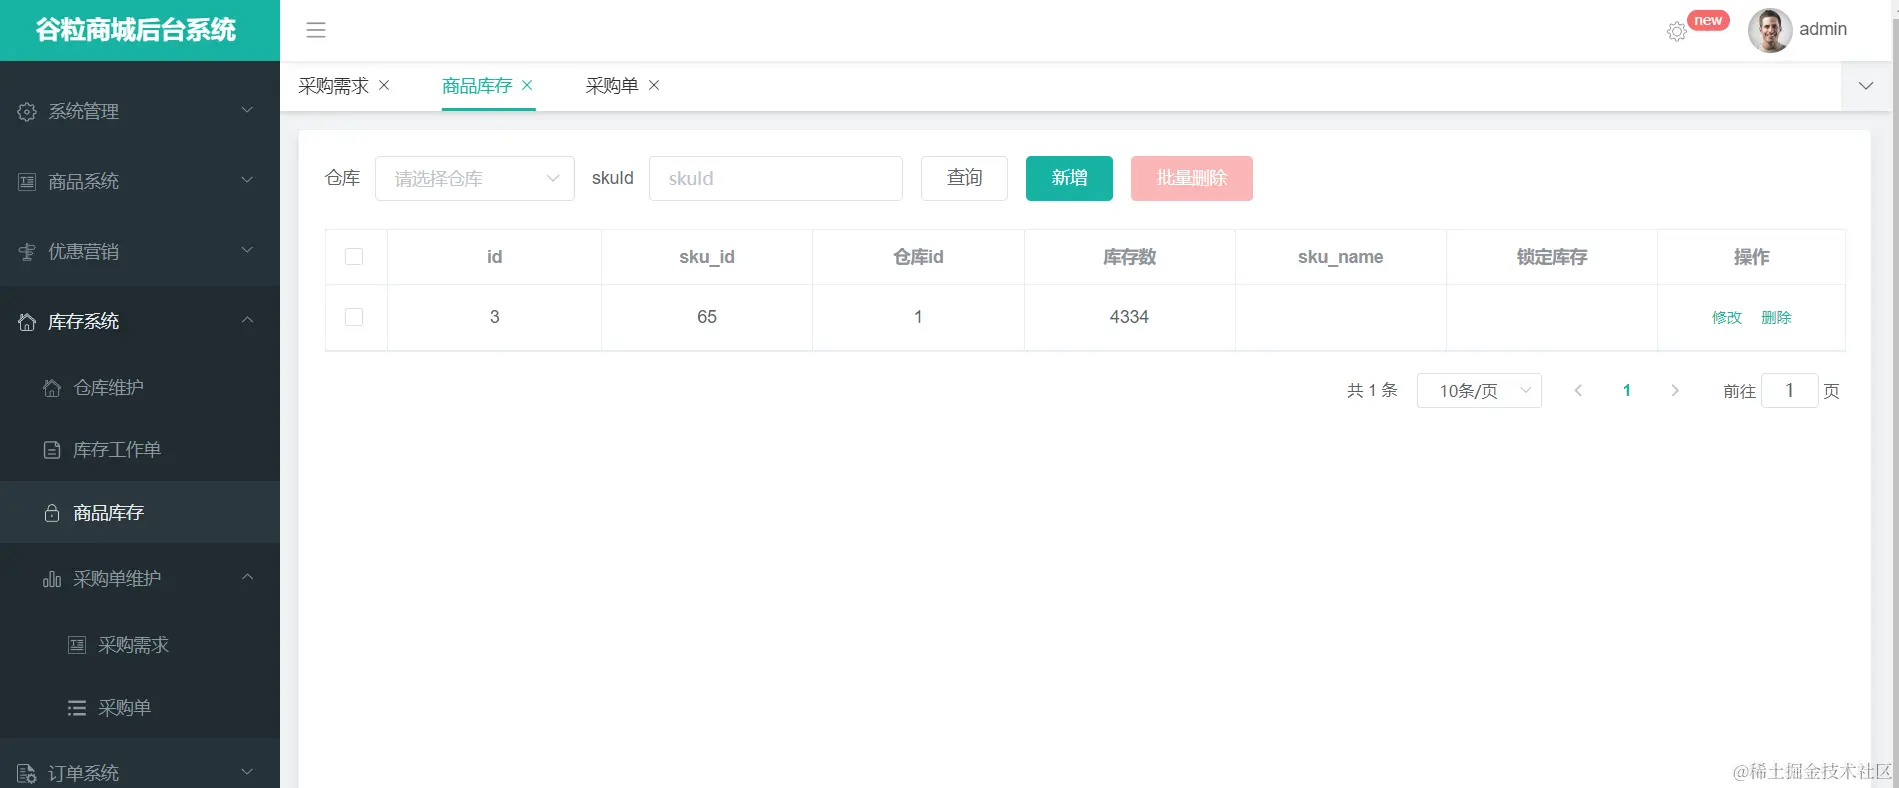Click the 采购单 menu lines icon

click(77, 708)
